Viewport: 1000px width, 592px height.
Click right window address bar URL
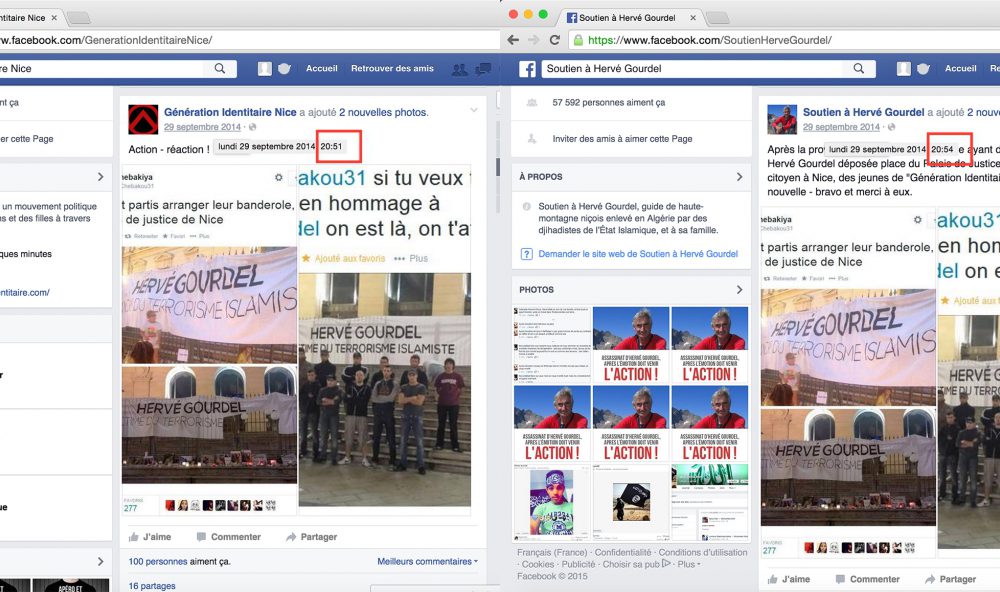pyautogui.click(x=709, y=40)
